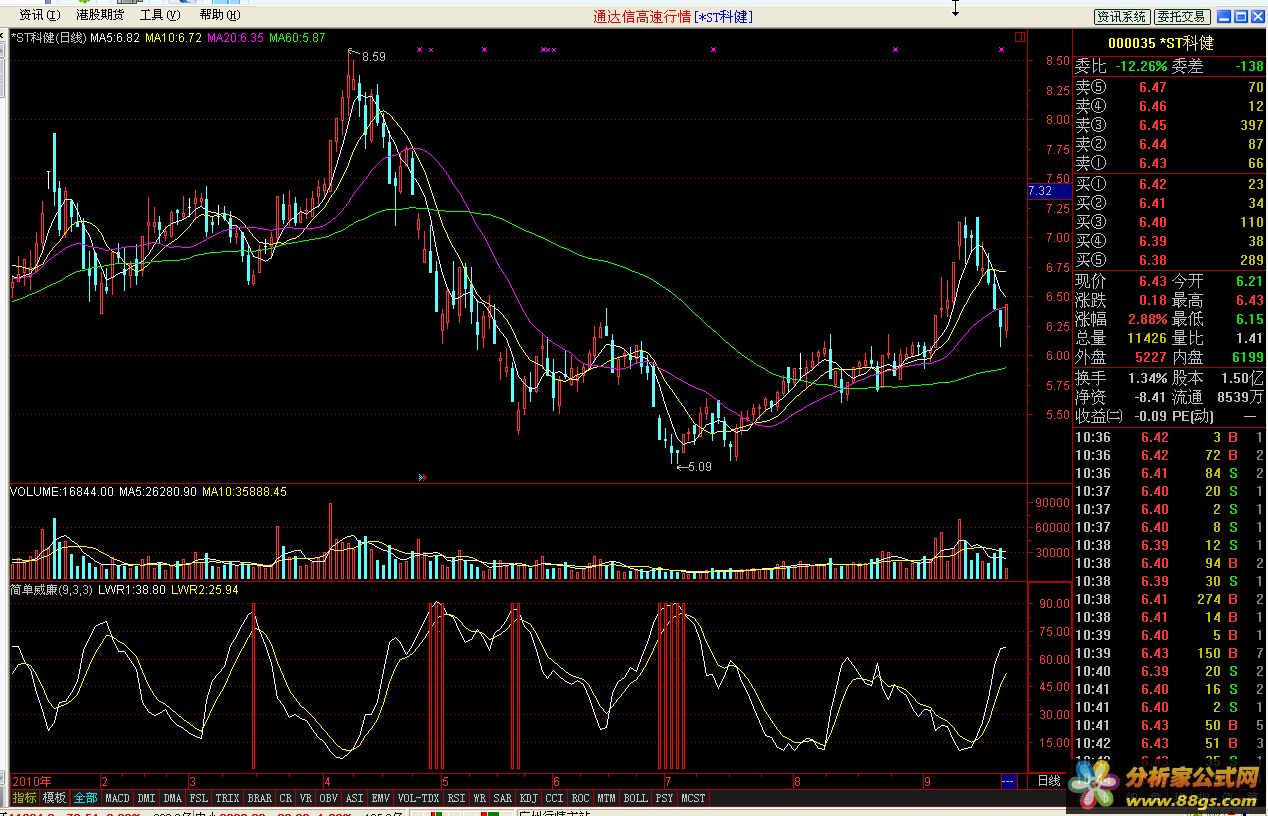The width and height of the screenshot is (1268, 816).
Task: Click the LWR2:25.94 value label
Action: tap(205, 590)
